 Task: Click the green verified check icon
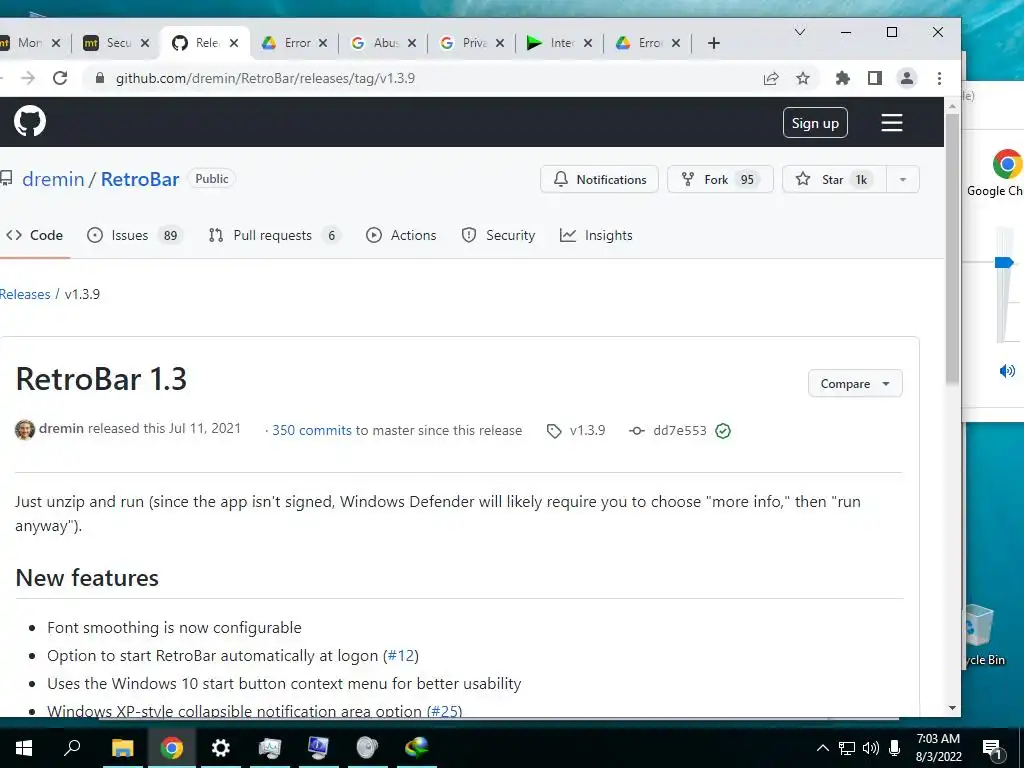(x=723, y=431)
